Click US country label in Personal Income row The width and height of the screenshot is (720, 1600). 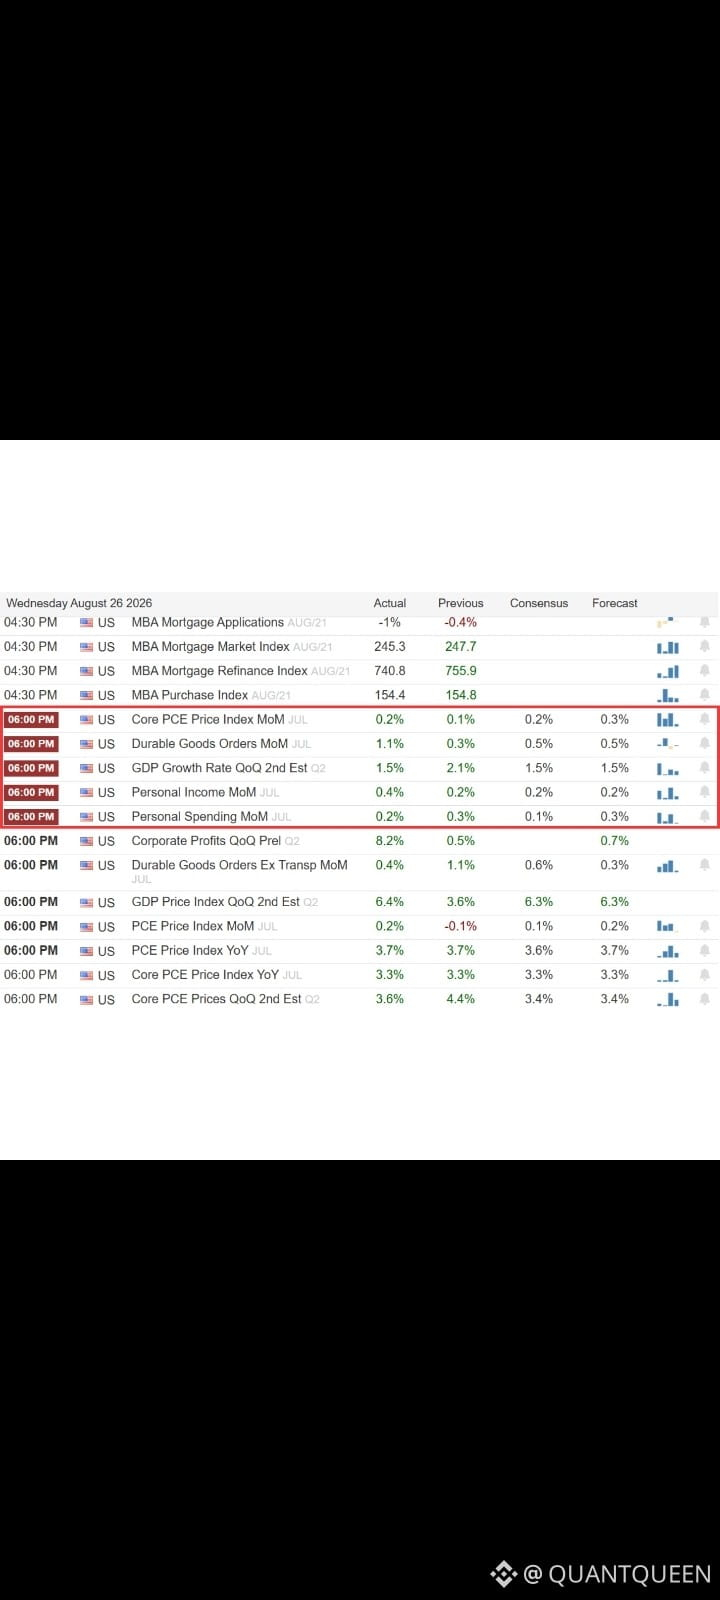coord(106,793)
